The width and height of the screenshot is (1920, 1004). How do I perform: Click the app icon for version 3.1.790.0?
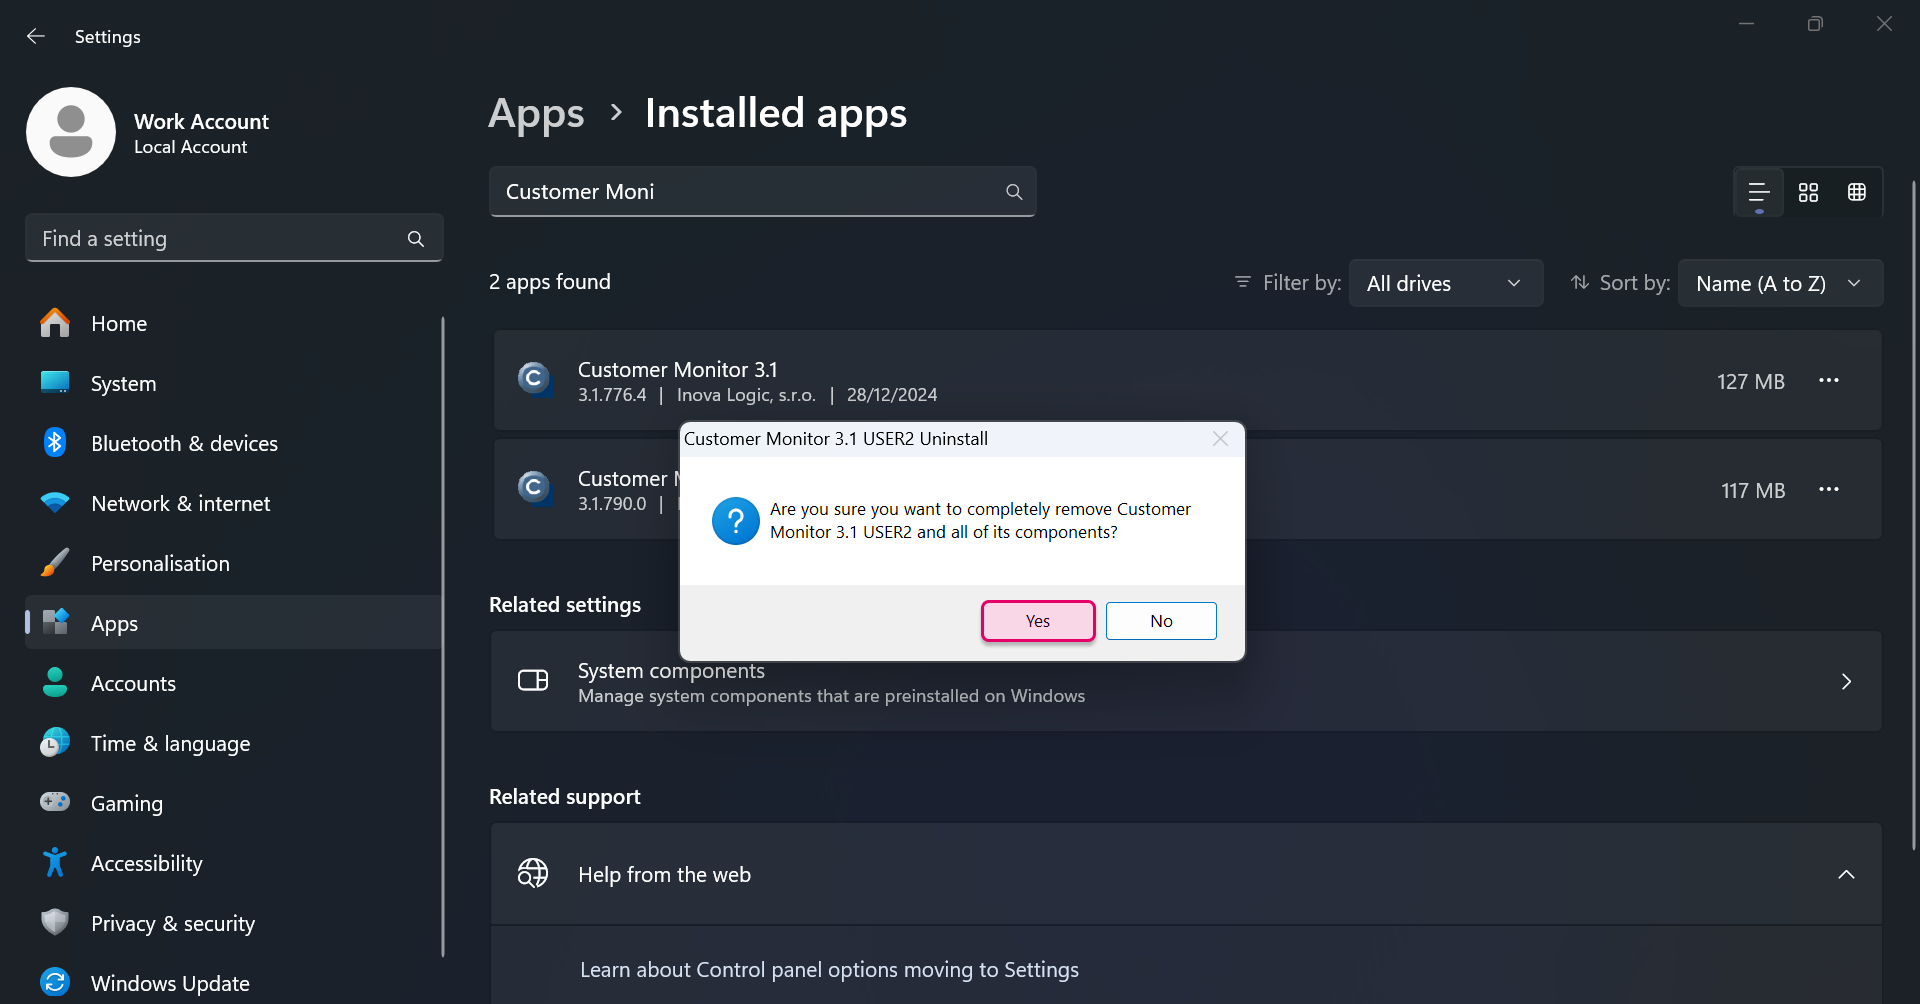(535, 488)
